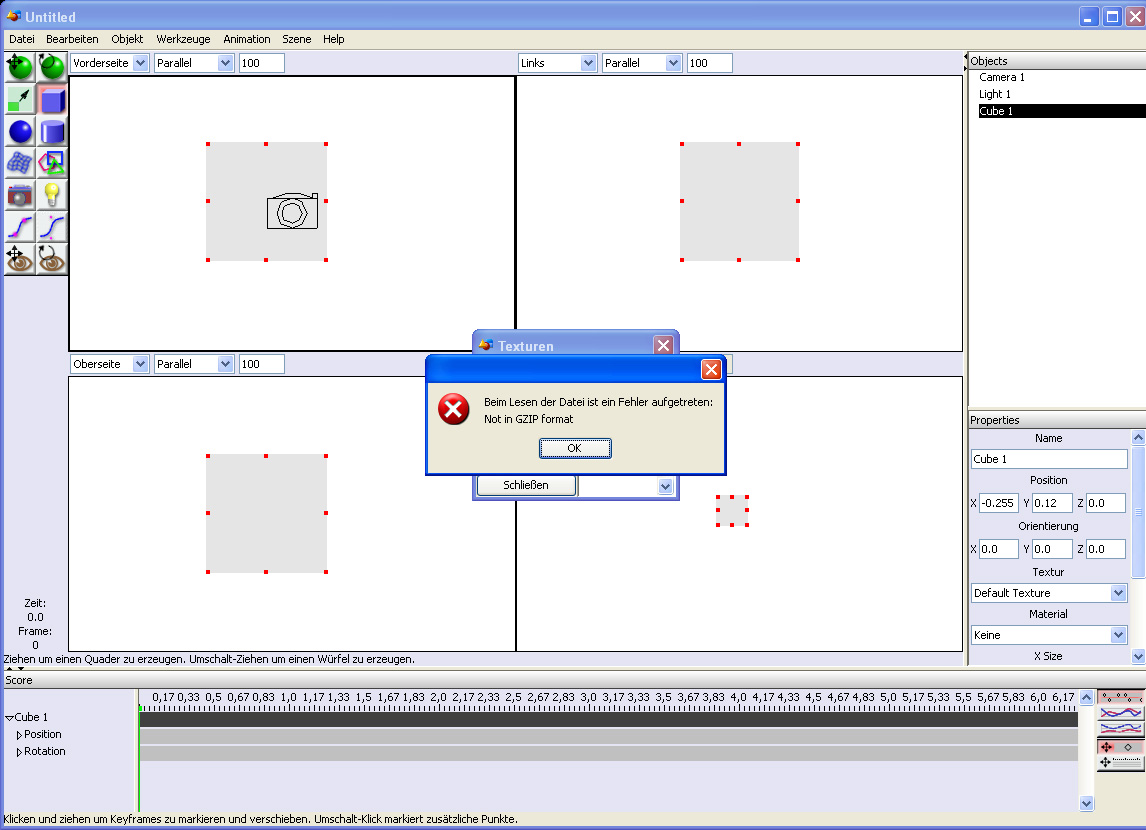
Task: Select the Move viewpoint eye tool
Action: tap(20, 259)
